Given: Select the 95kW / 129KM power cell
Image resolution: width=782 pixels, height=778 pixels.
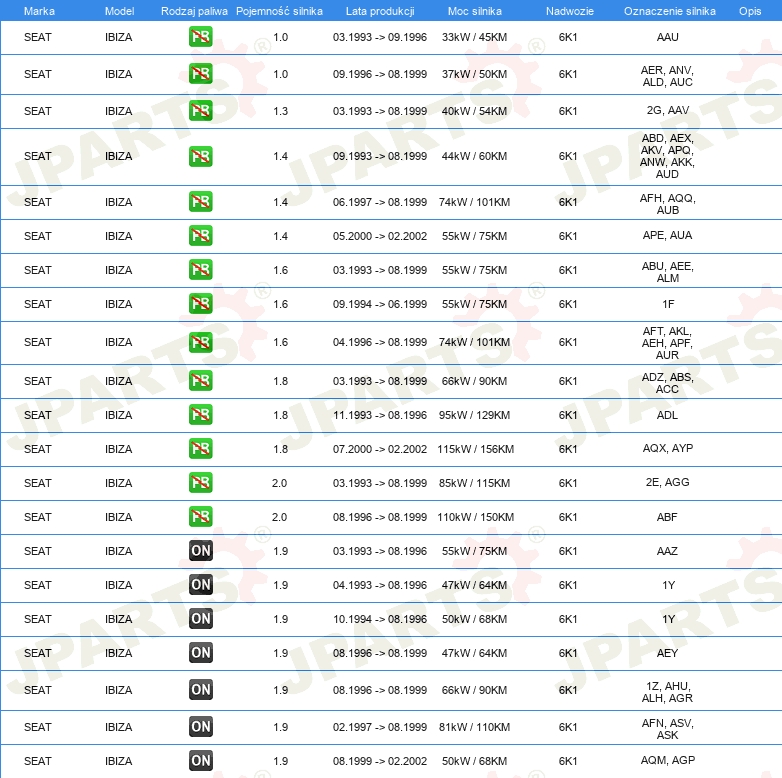Looking at the screenshot, I should pos(474,415).
